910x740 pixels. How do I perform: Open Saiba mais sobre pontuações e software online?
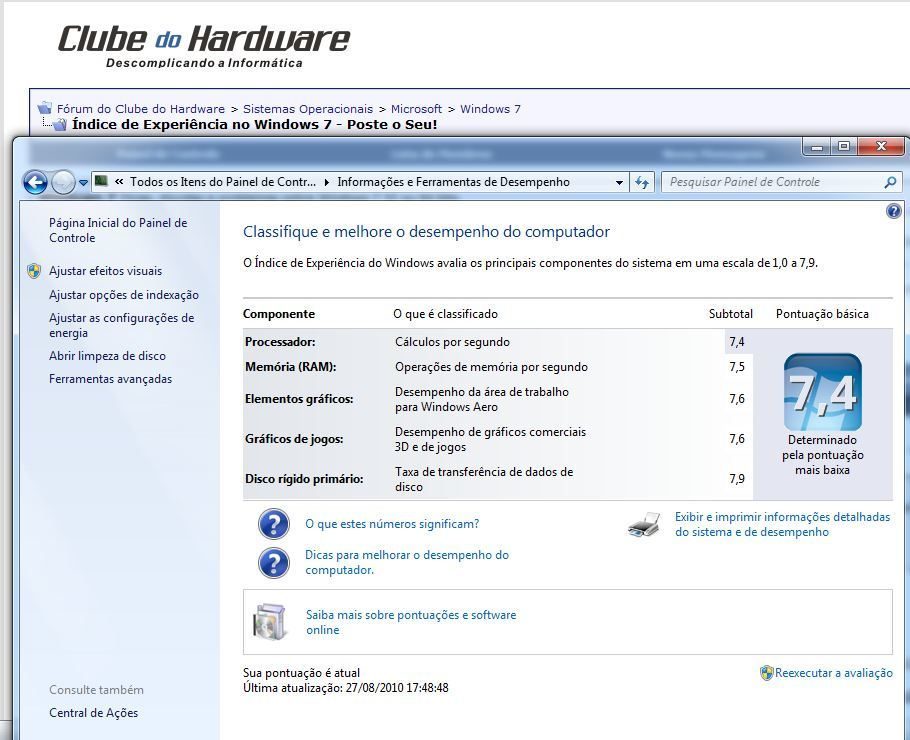point(411,622)
